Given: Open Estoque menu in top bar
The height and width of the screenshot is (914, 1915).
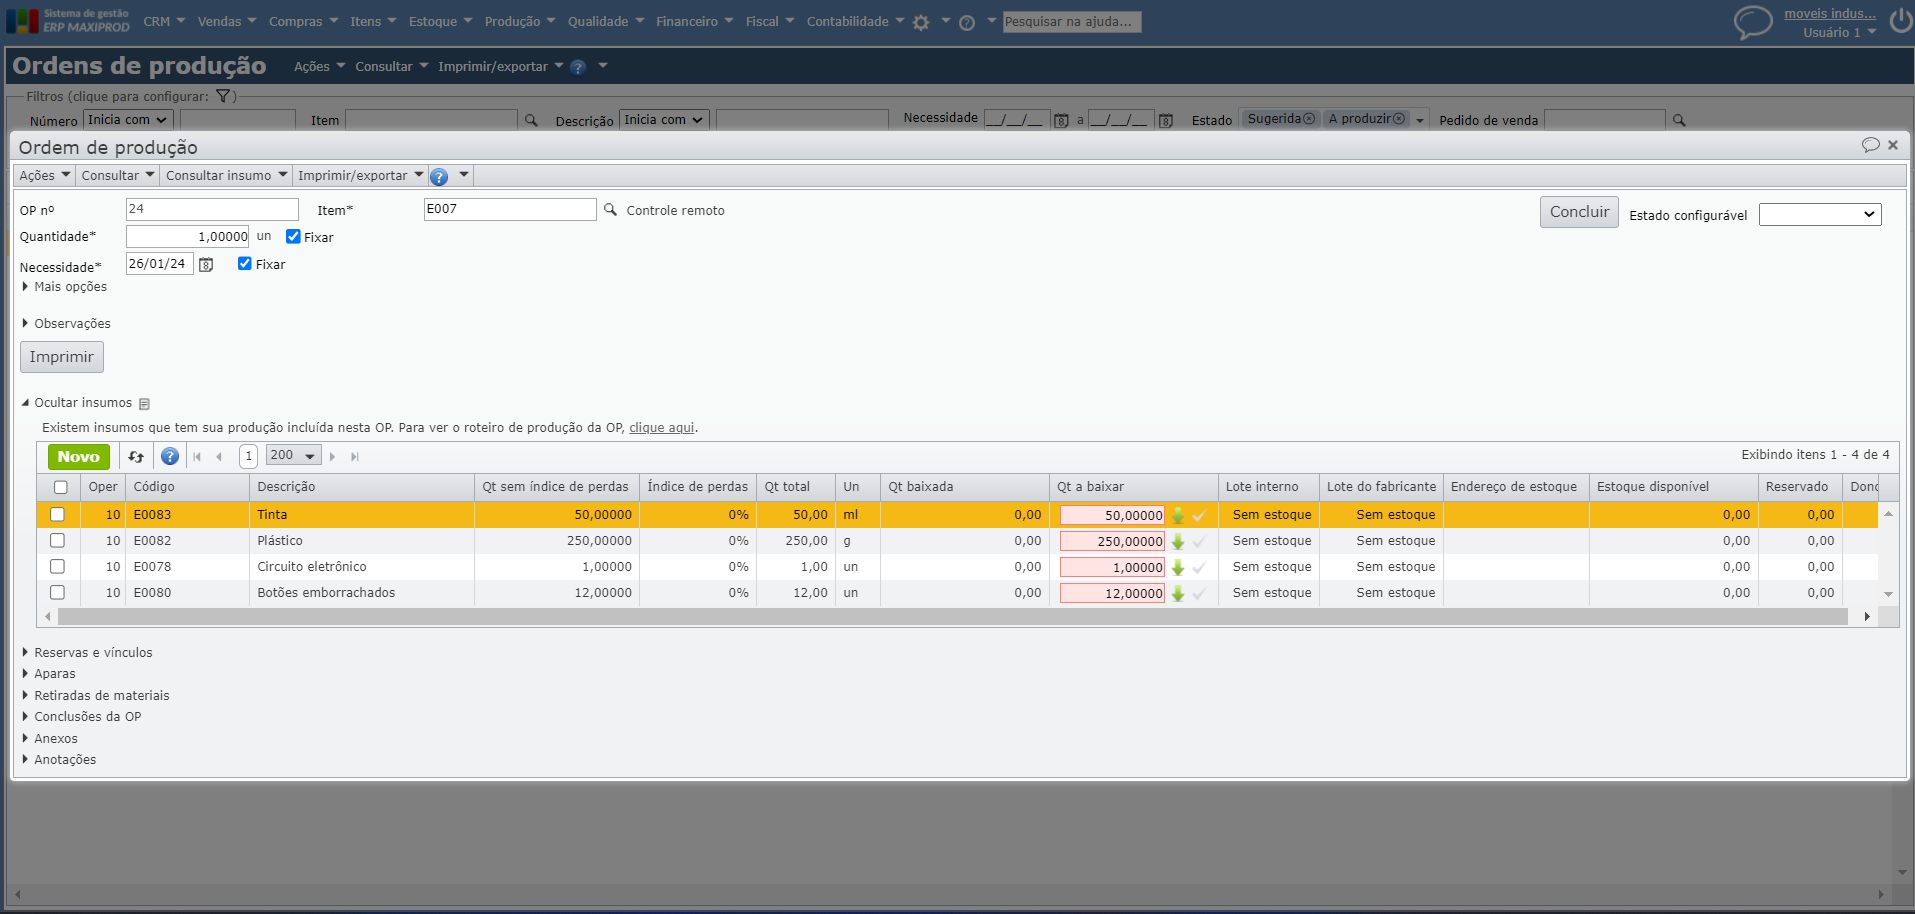Looking at the screenshot, I should pyautogui.click(x=440, y=21).
